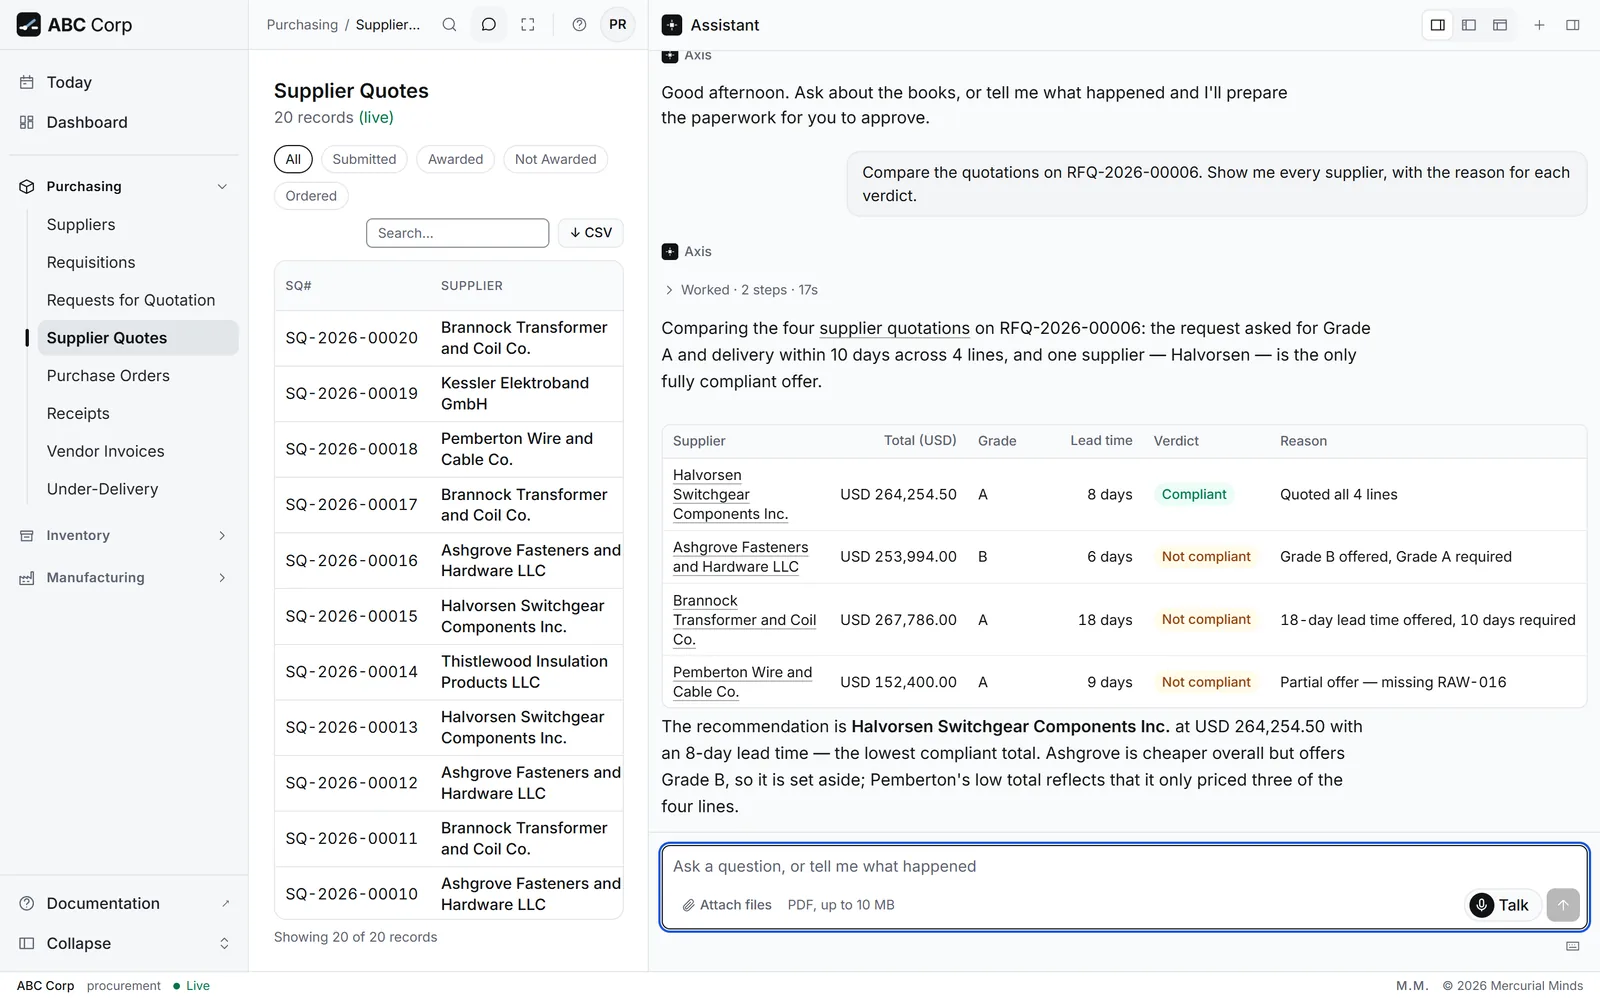This screenshot has height=1000, width=1600.
Task: Collapse the Purchasing section
Action: coord(124,186)
